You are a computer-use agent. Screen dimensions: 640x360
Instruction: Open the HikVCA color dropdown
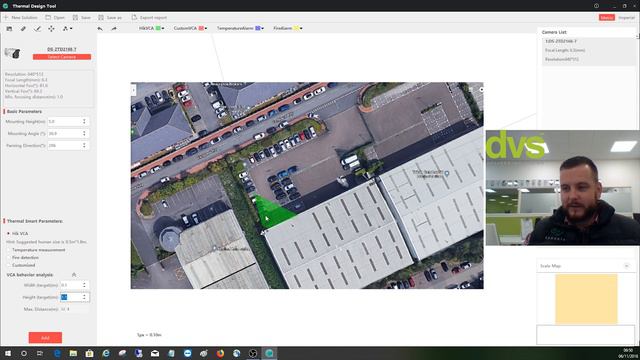pos(163,29)
